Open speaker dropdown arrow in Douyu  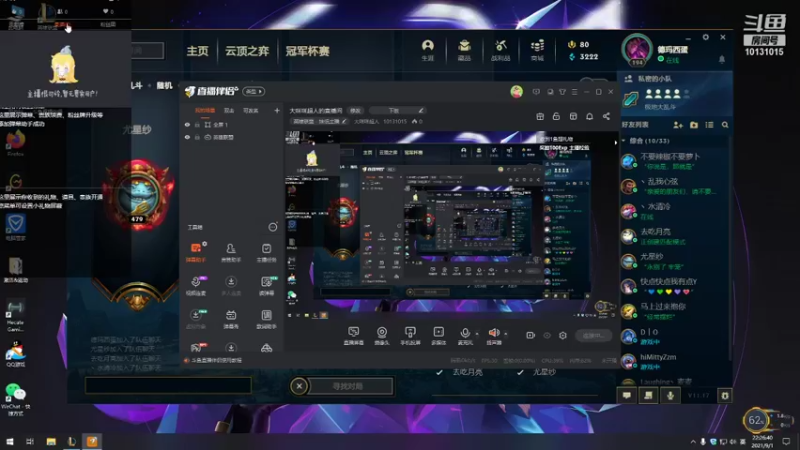pos(506,334)
